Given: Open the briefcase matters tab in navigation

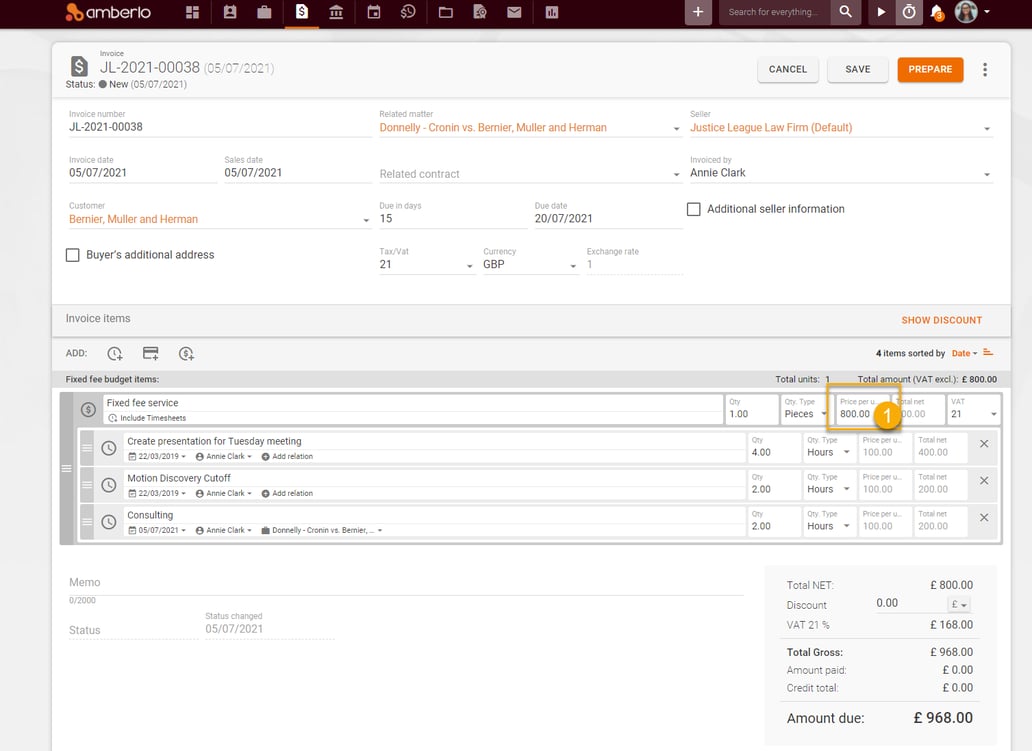Looking at the screenshot, I should [x=265, y=12].
